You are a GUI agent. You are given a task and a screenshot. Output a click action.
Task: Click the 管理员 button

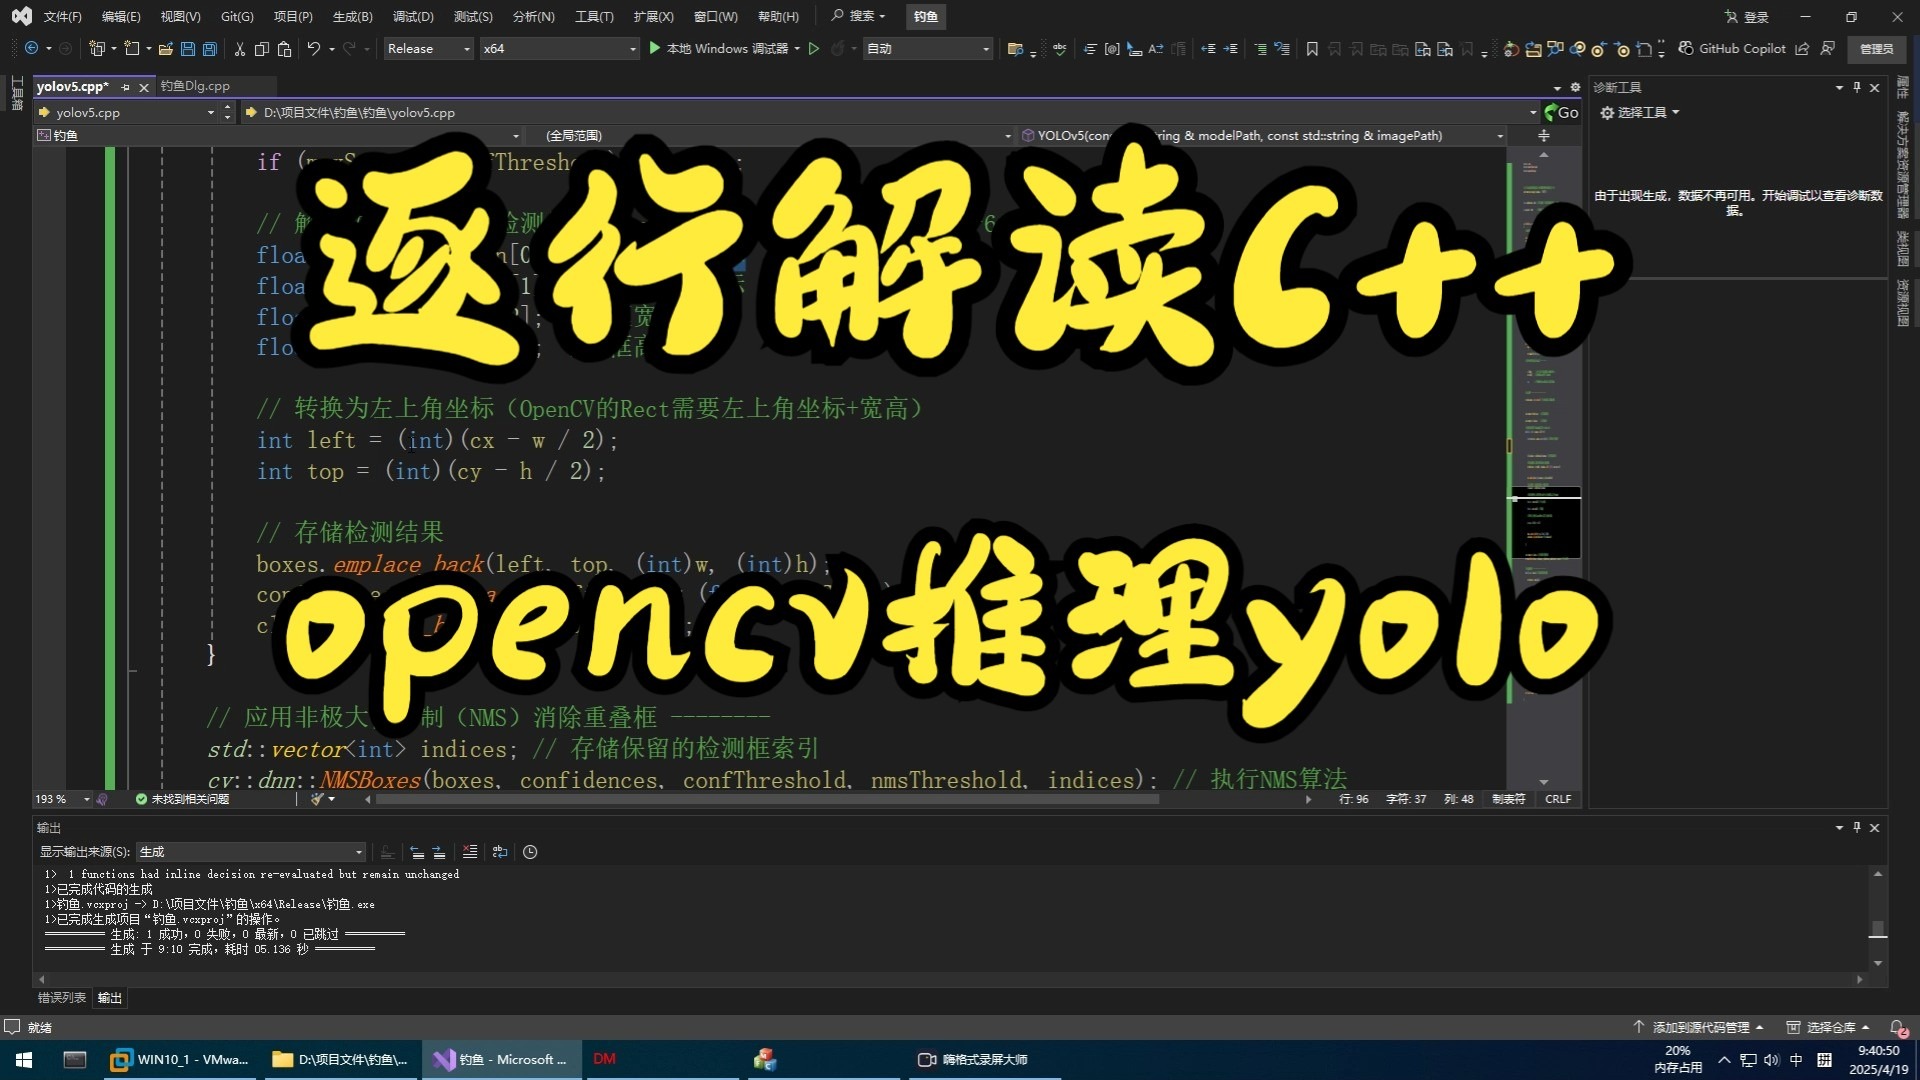point(1876,48)
